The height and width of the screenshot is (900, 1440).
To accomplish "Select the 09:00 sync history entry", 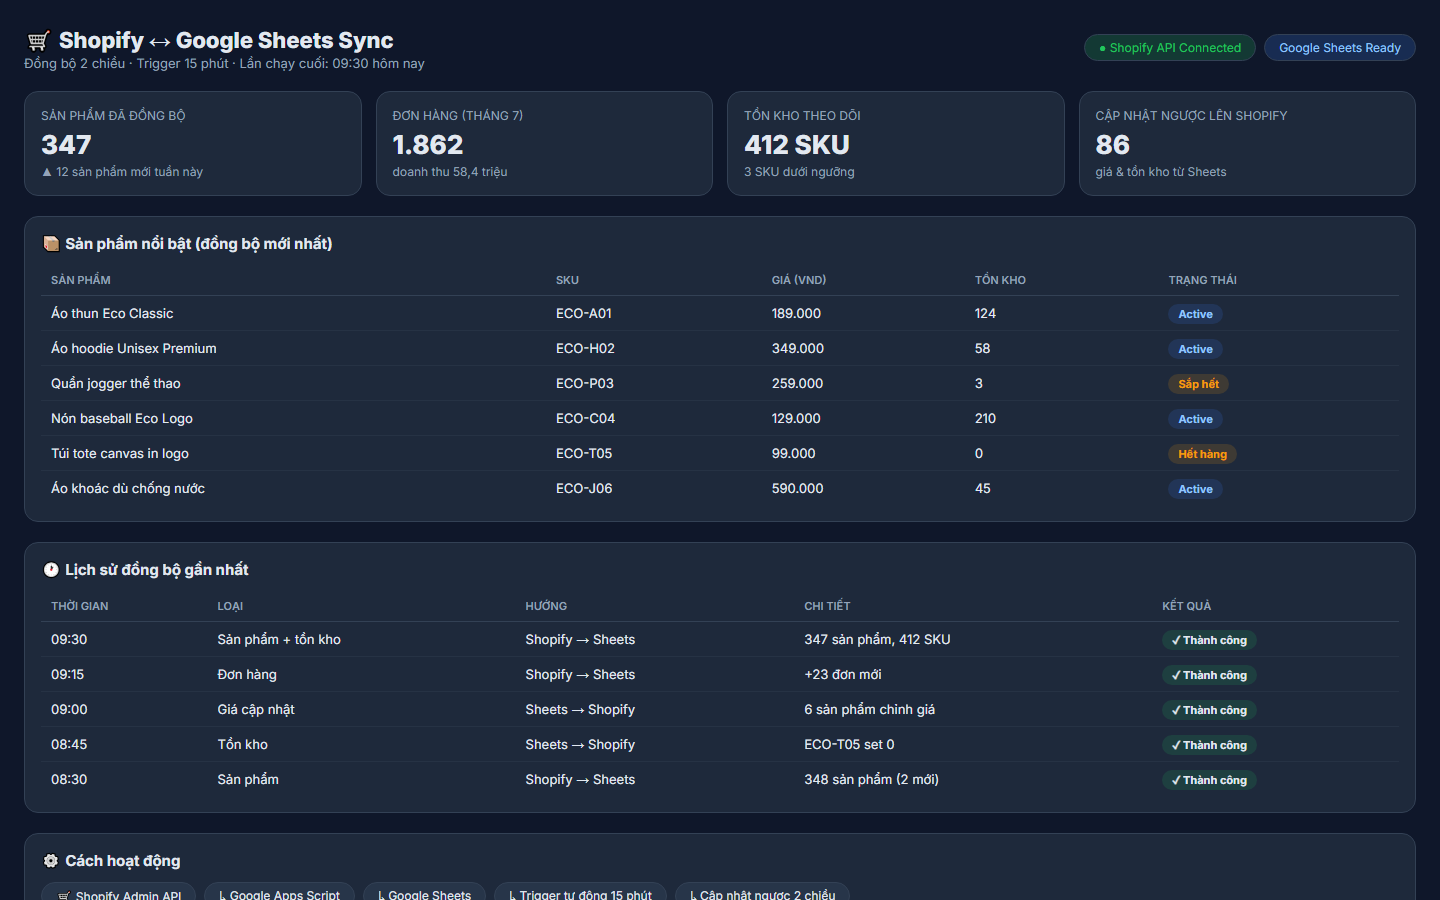I will (x=720, y=710).
